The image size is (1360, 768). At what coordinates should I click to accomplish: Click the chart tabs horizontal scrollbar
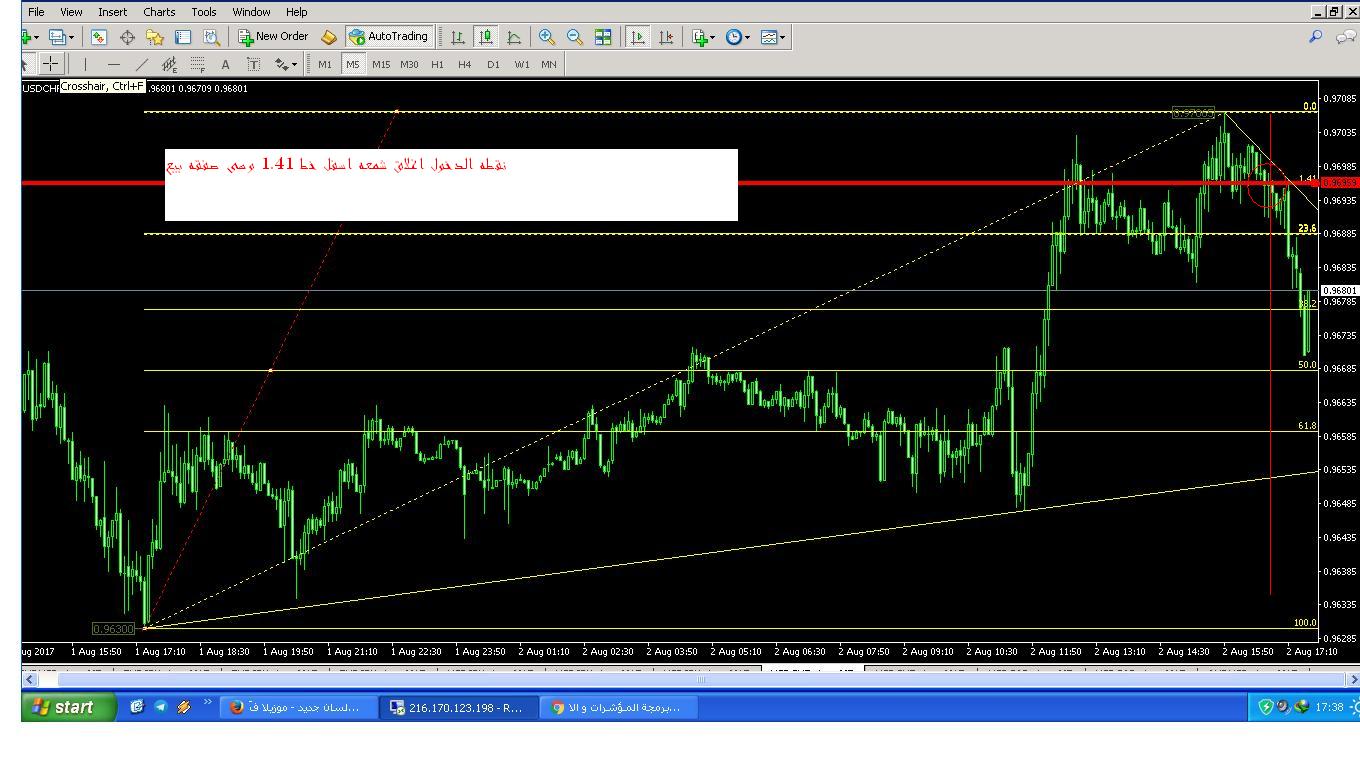click(700, 680)
